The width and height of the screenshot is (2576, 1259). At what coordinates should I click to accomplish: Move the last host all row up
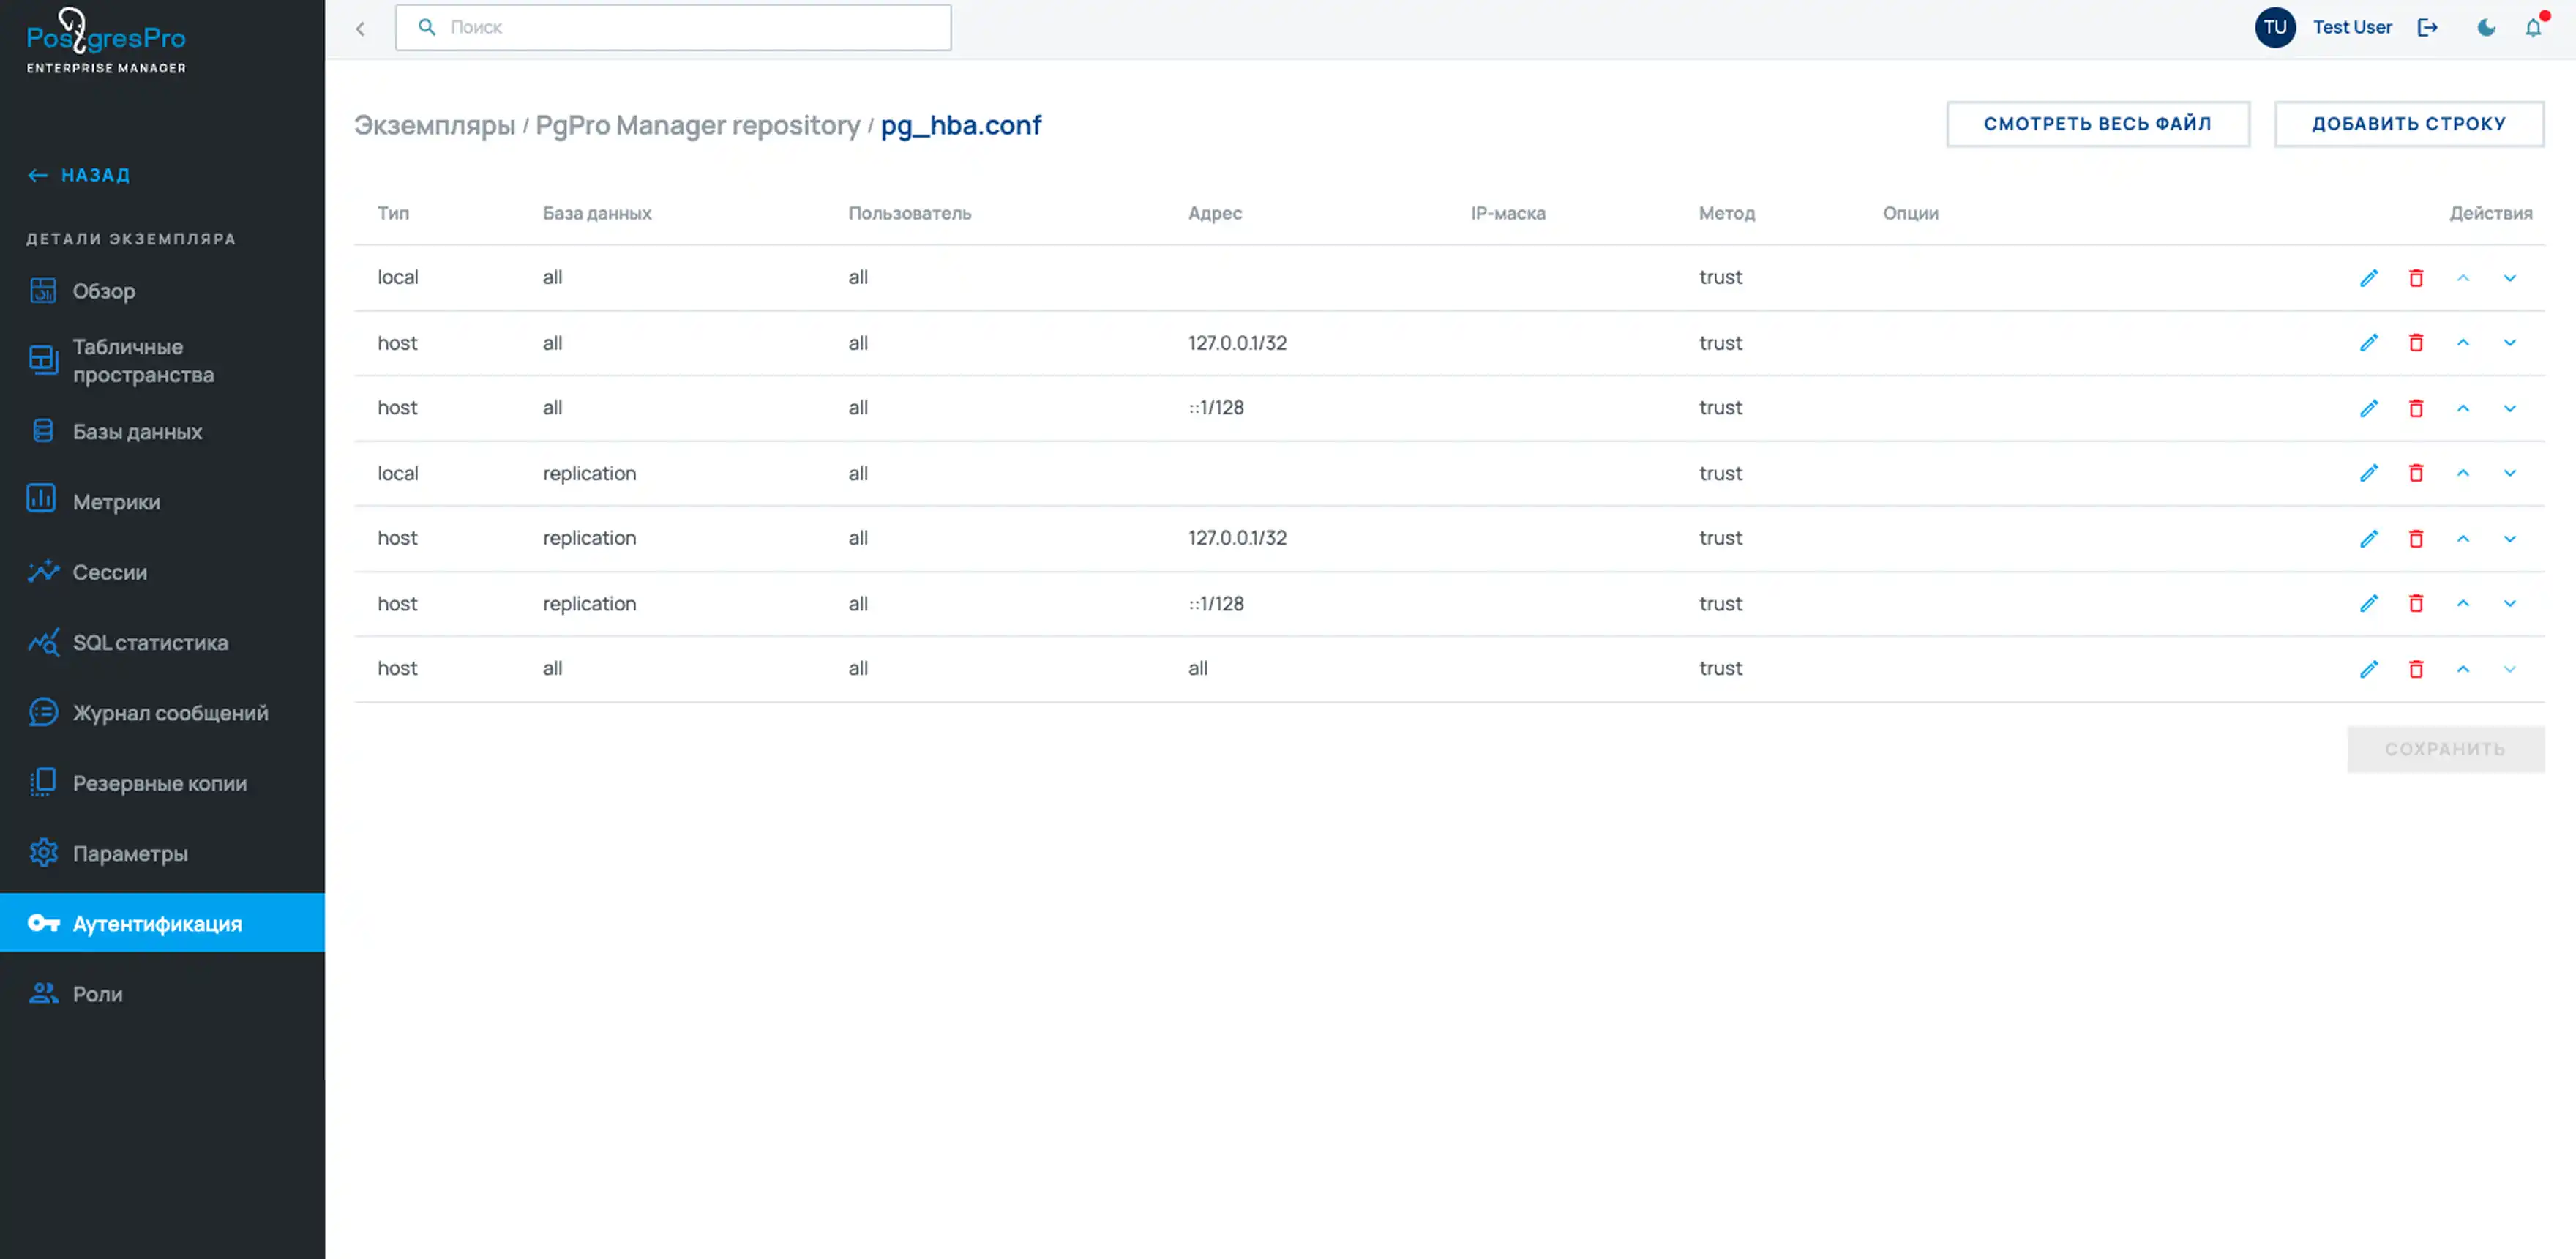click(x=2462, y=669)
